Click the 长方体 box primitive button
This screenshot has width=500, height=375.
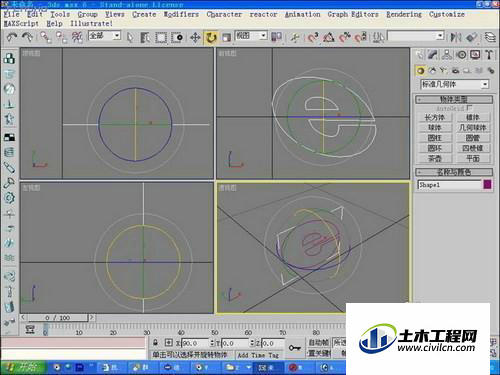(435, 117)
